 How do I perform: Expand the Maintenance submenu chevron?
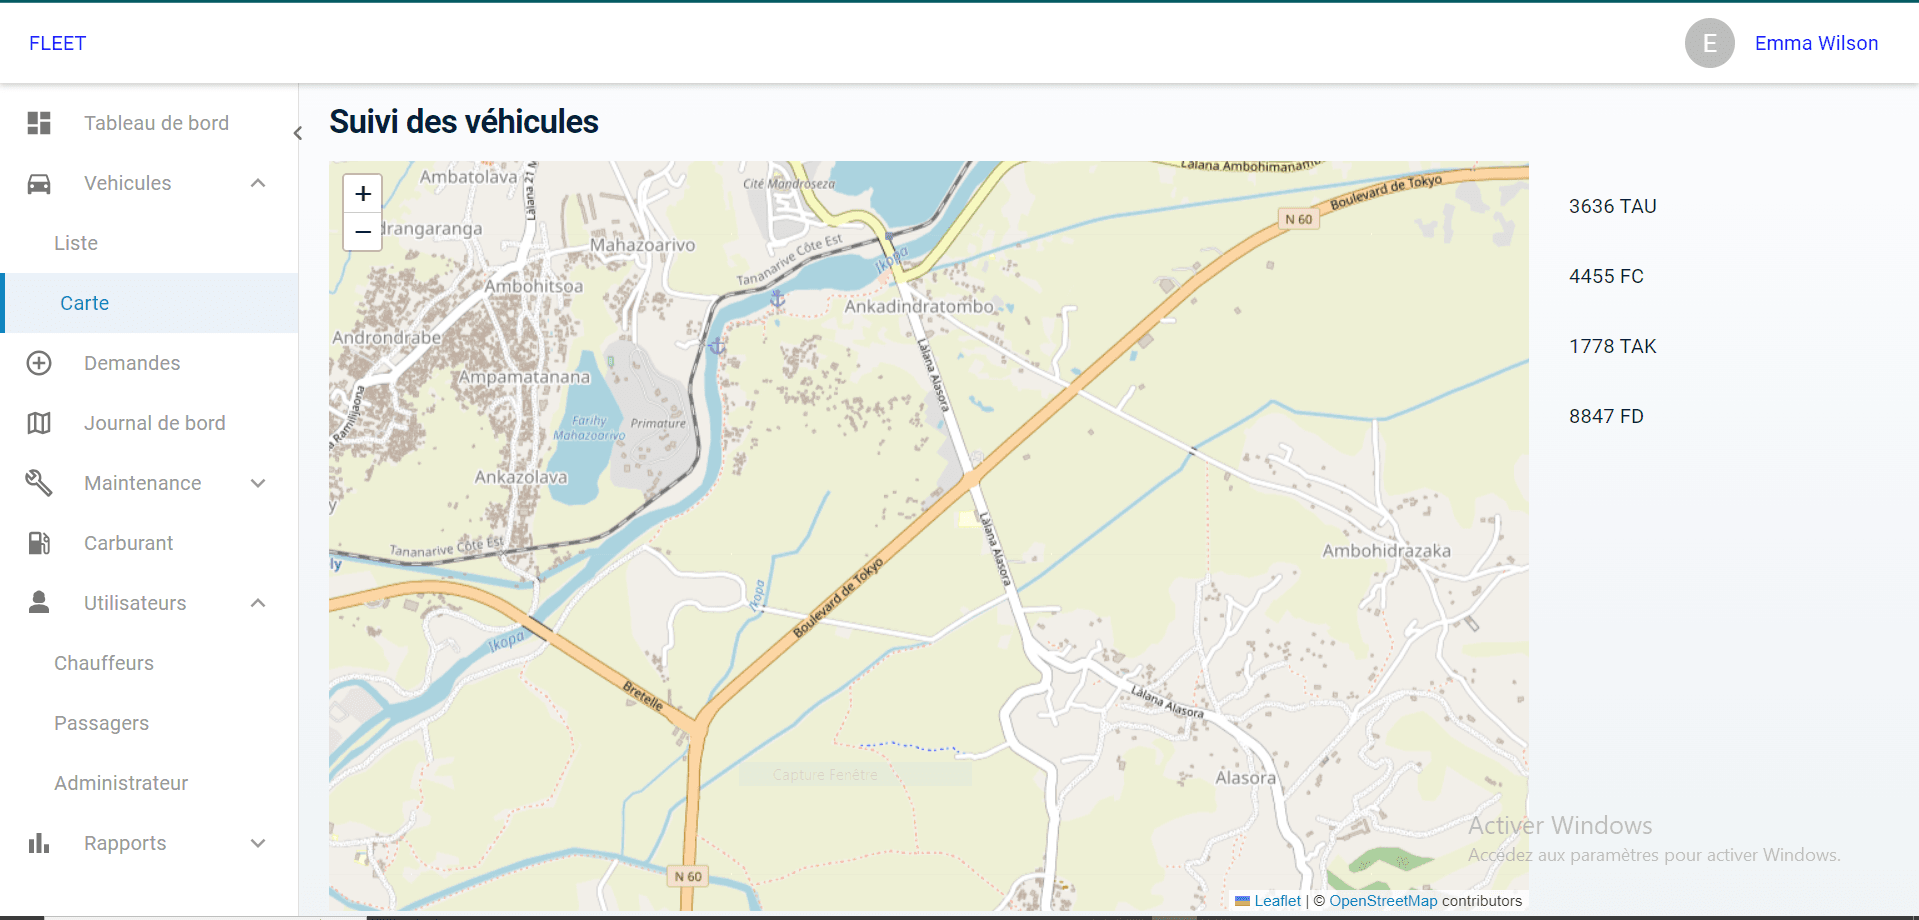click(x=258, y=483)
